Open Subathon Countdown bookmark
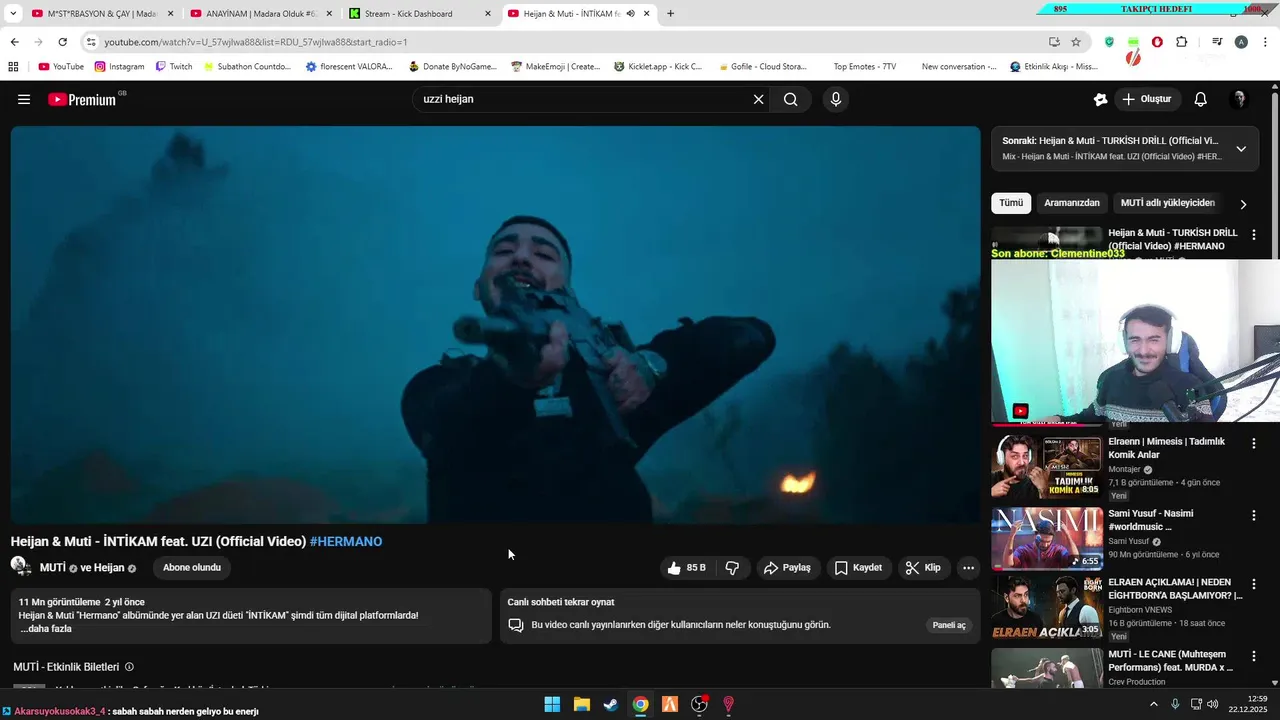This screenshot has width=1280, height=720. tap(247, 66)
